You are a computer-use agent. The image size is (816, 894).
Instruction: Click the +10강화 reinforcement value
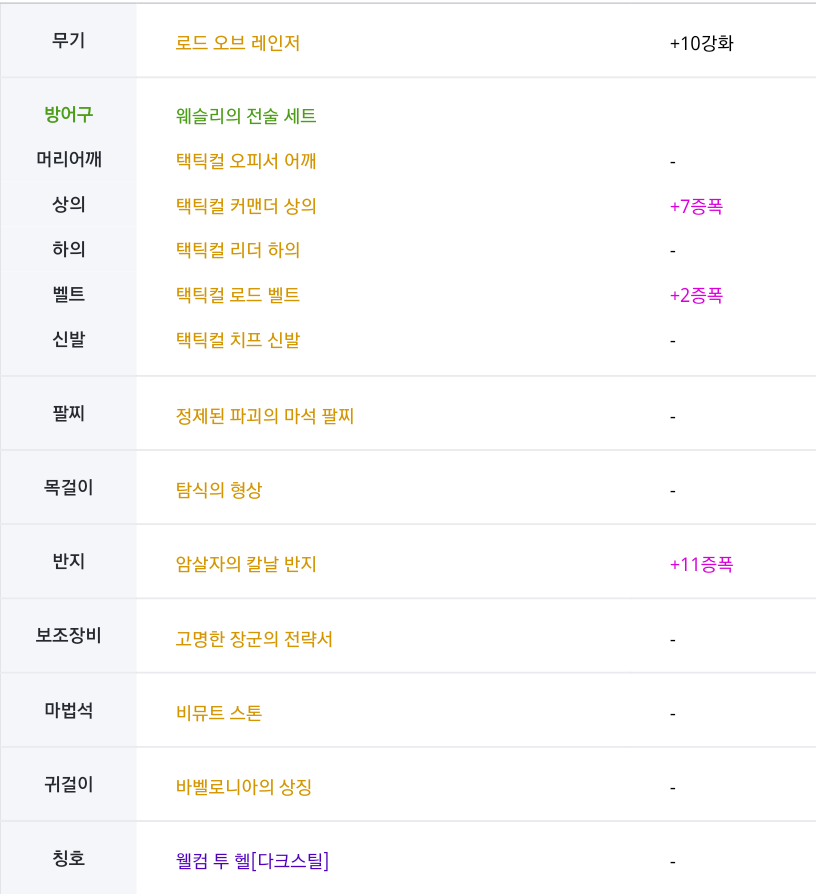[x=701, y=44]
